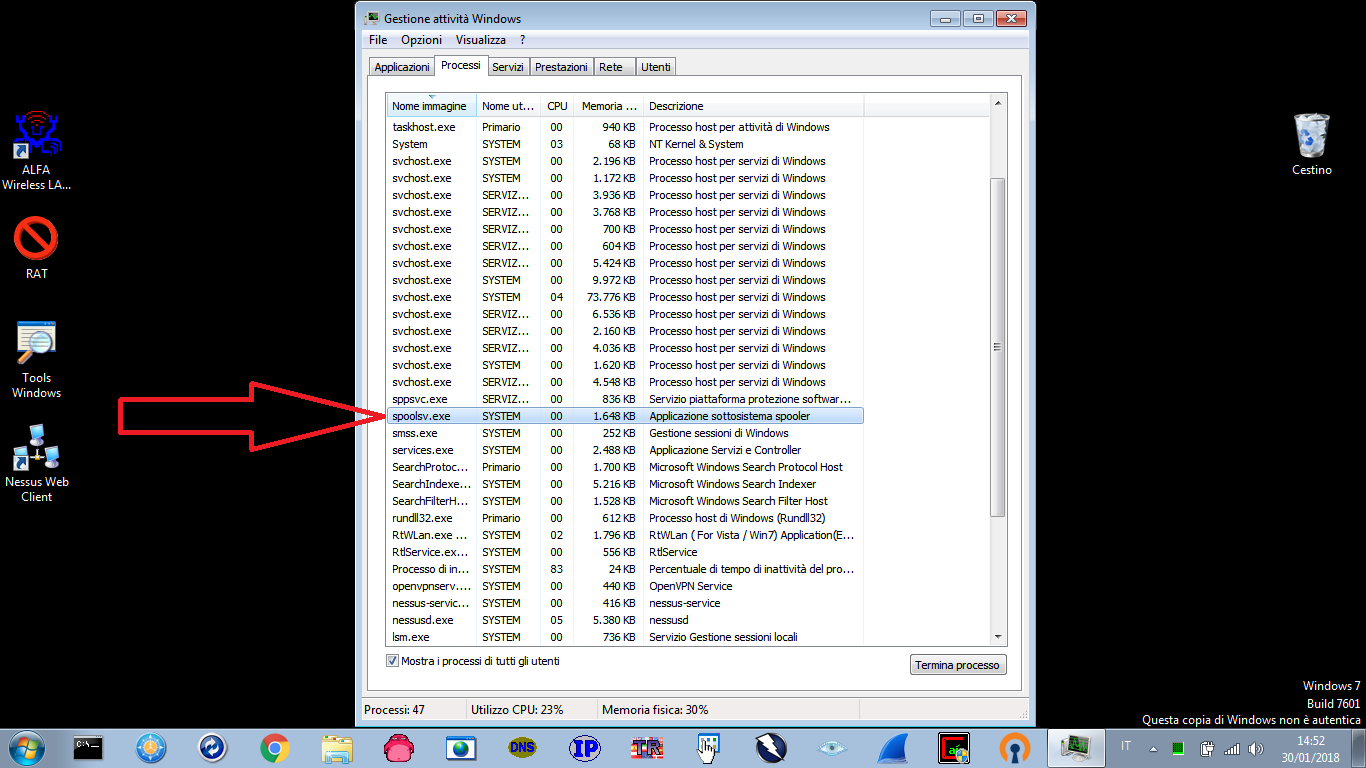Screen dimensions: 1366x768
Task: Select the svchost.exe row using 73.776 KB
Action: pos(625,297)
